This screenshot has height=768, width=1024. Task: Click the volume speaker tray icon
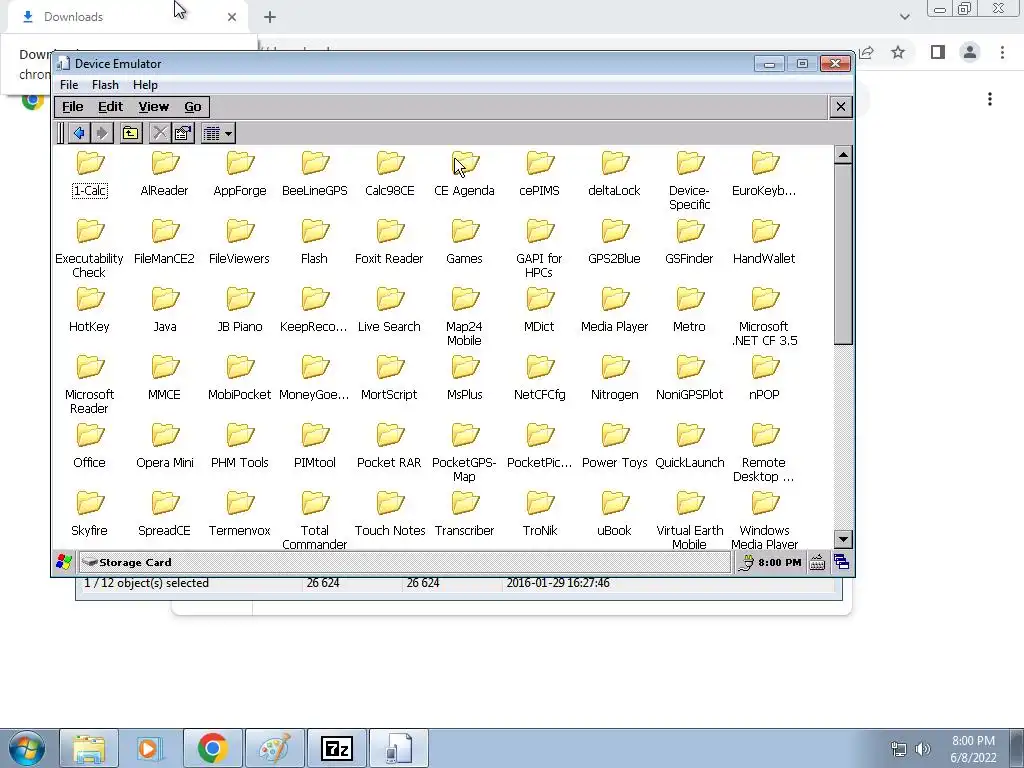click(x=923, y=749)
